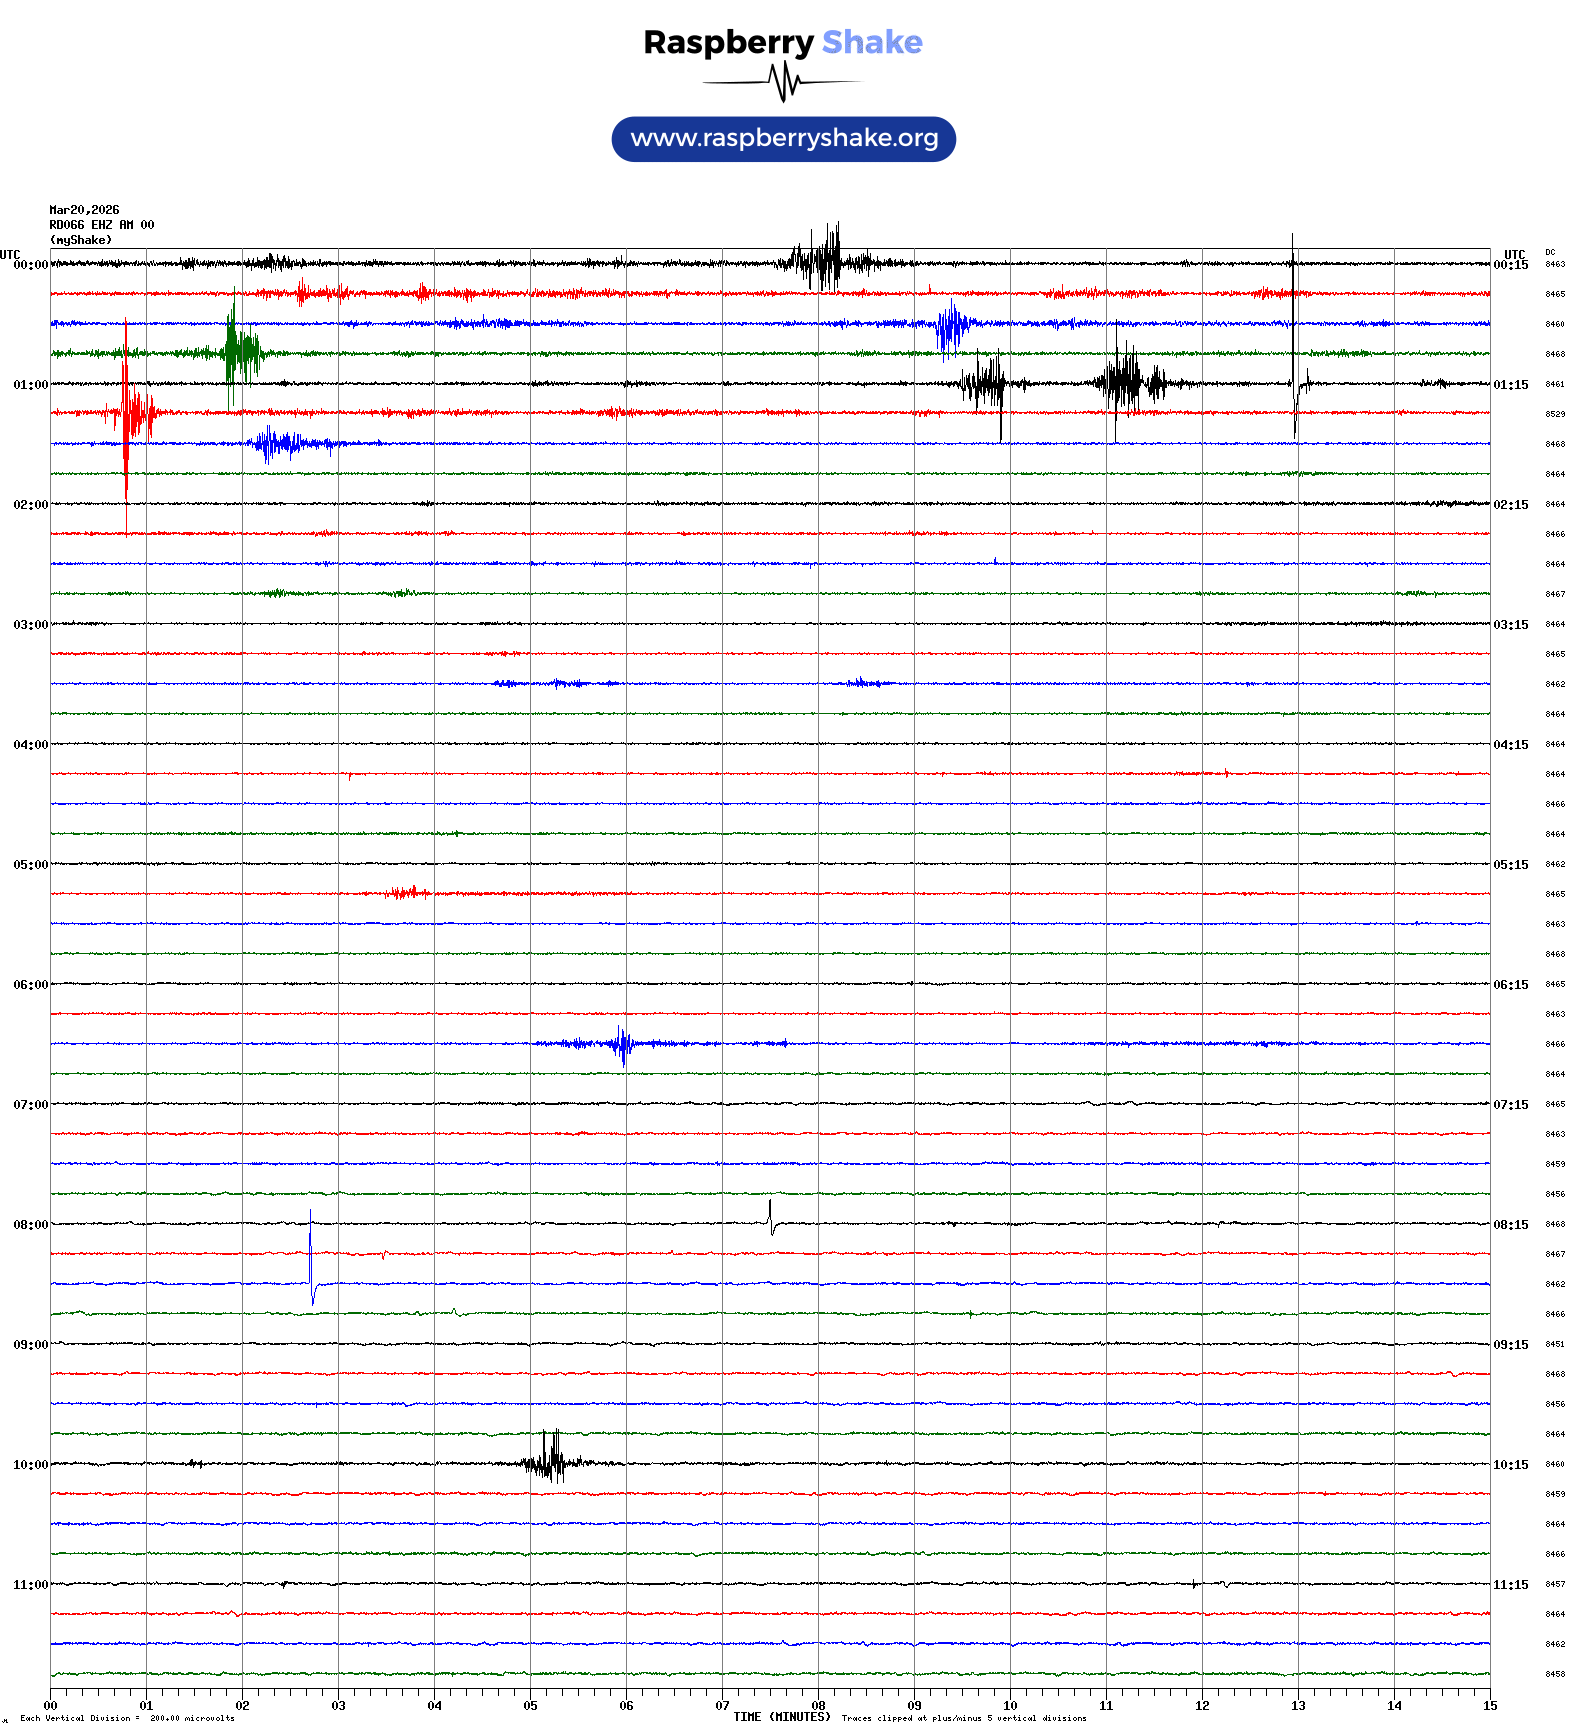This screenshot has width=1570, height=1732.
Task: Open the www.raspberryshake.org link
Action: (783, 139)
